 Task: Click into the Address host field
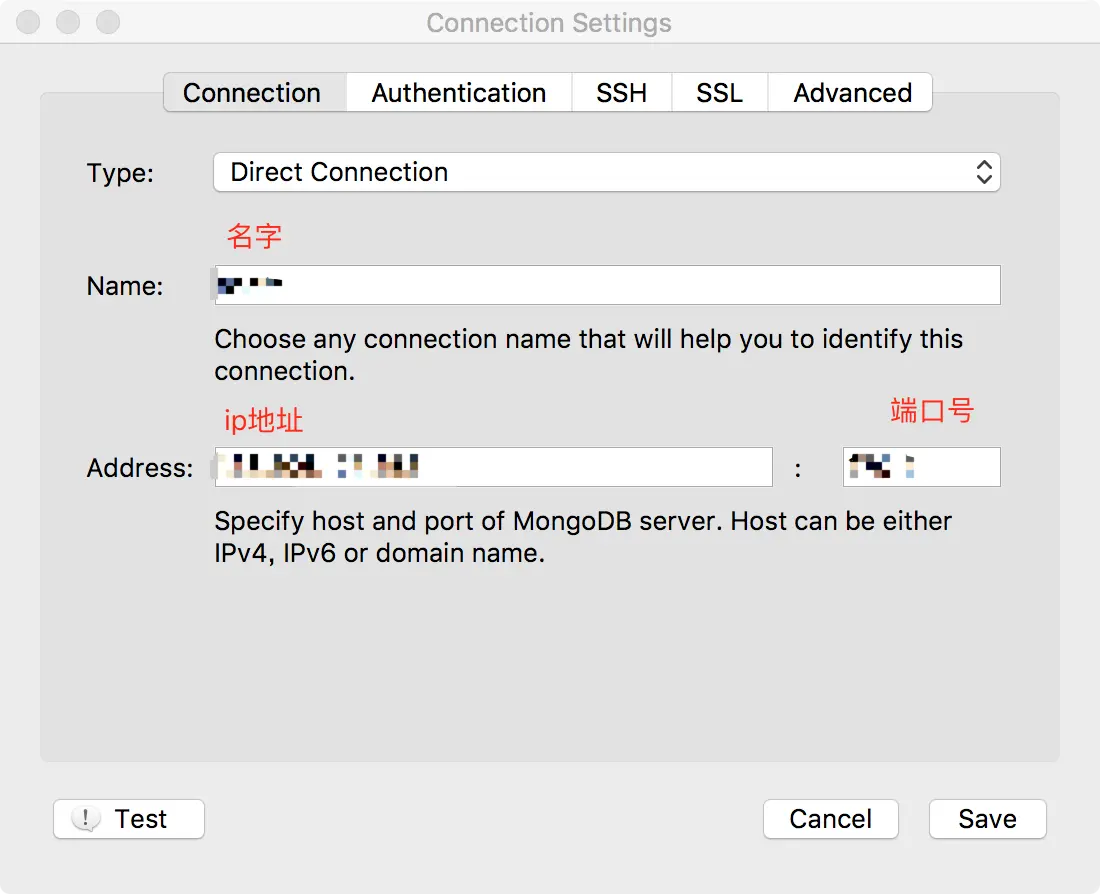click(493, 467)
